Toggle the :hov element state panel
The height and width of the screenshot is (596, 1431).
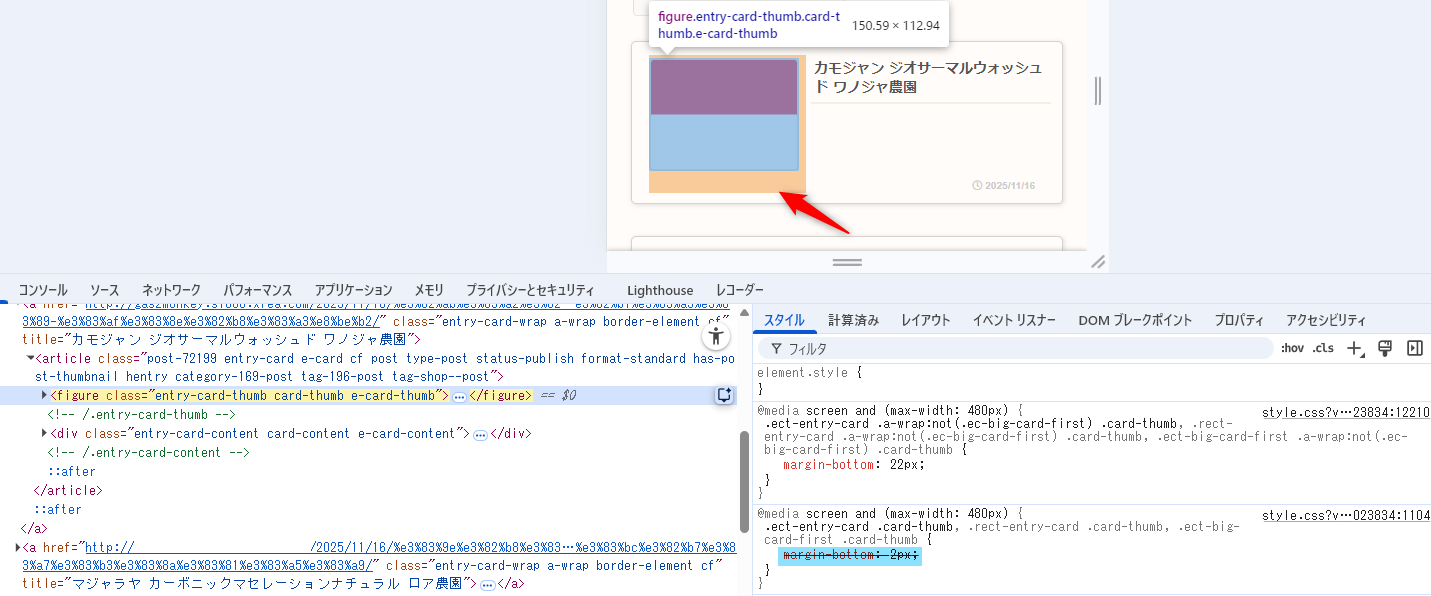coord(1292,348)
